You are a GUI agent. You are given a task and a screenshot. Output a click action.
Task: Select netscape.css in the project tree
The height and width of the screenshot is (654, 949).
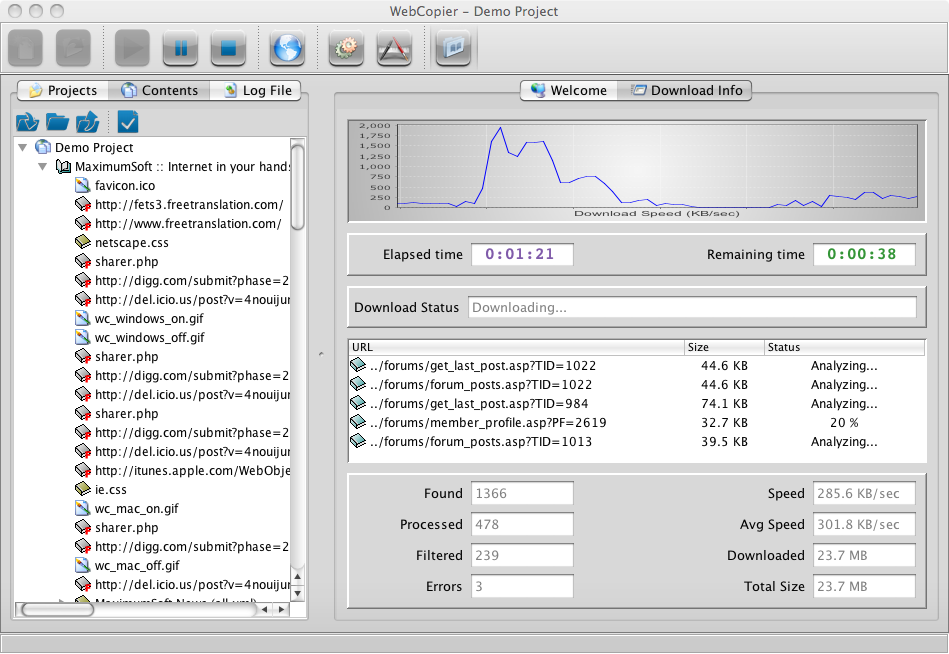(131, 243)
